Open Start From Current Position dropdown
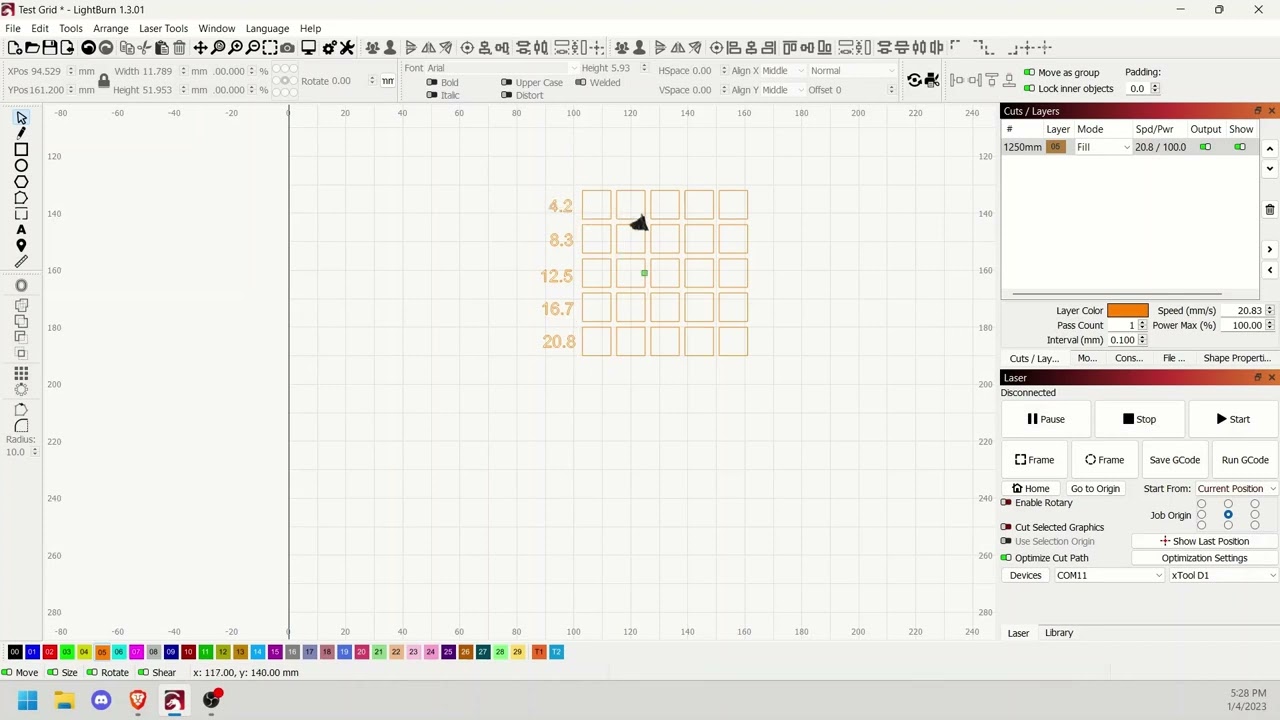The image size is (1280, 720). [x=1236, y=489]
